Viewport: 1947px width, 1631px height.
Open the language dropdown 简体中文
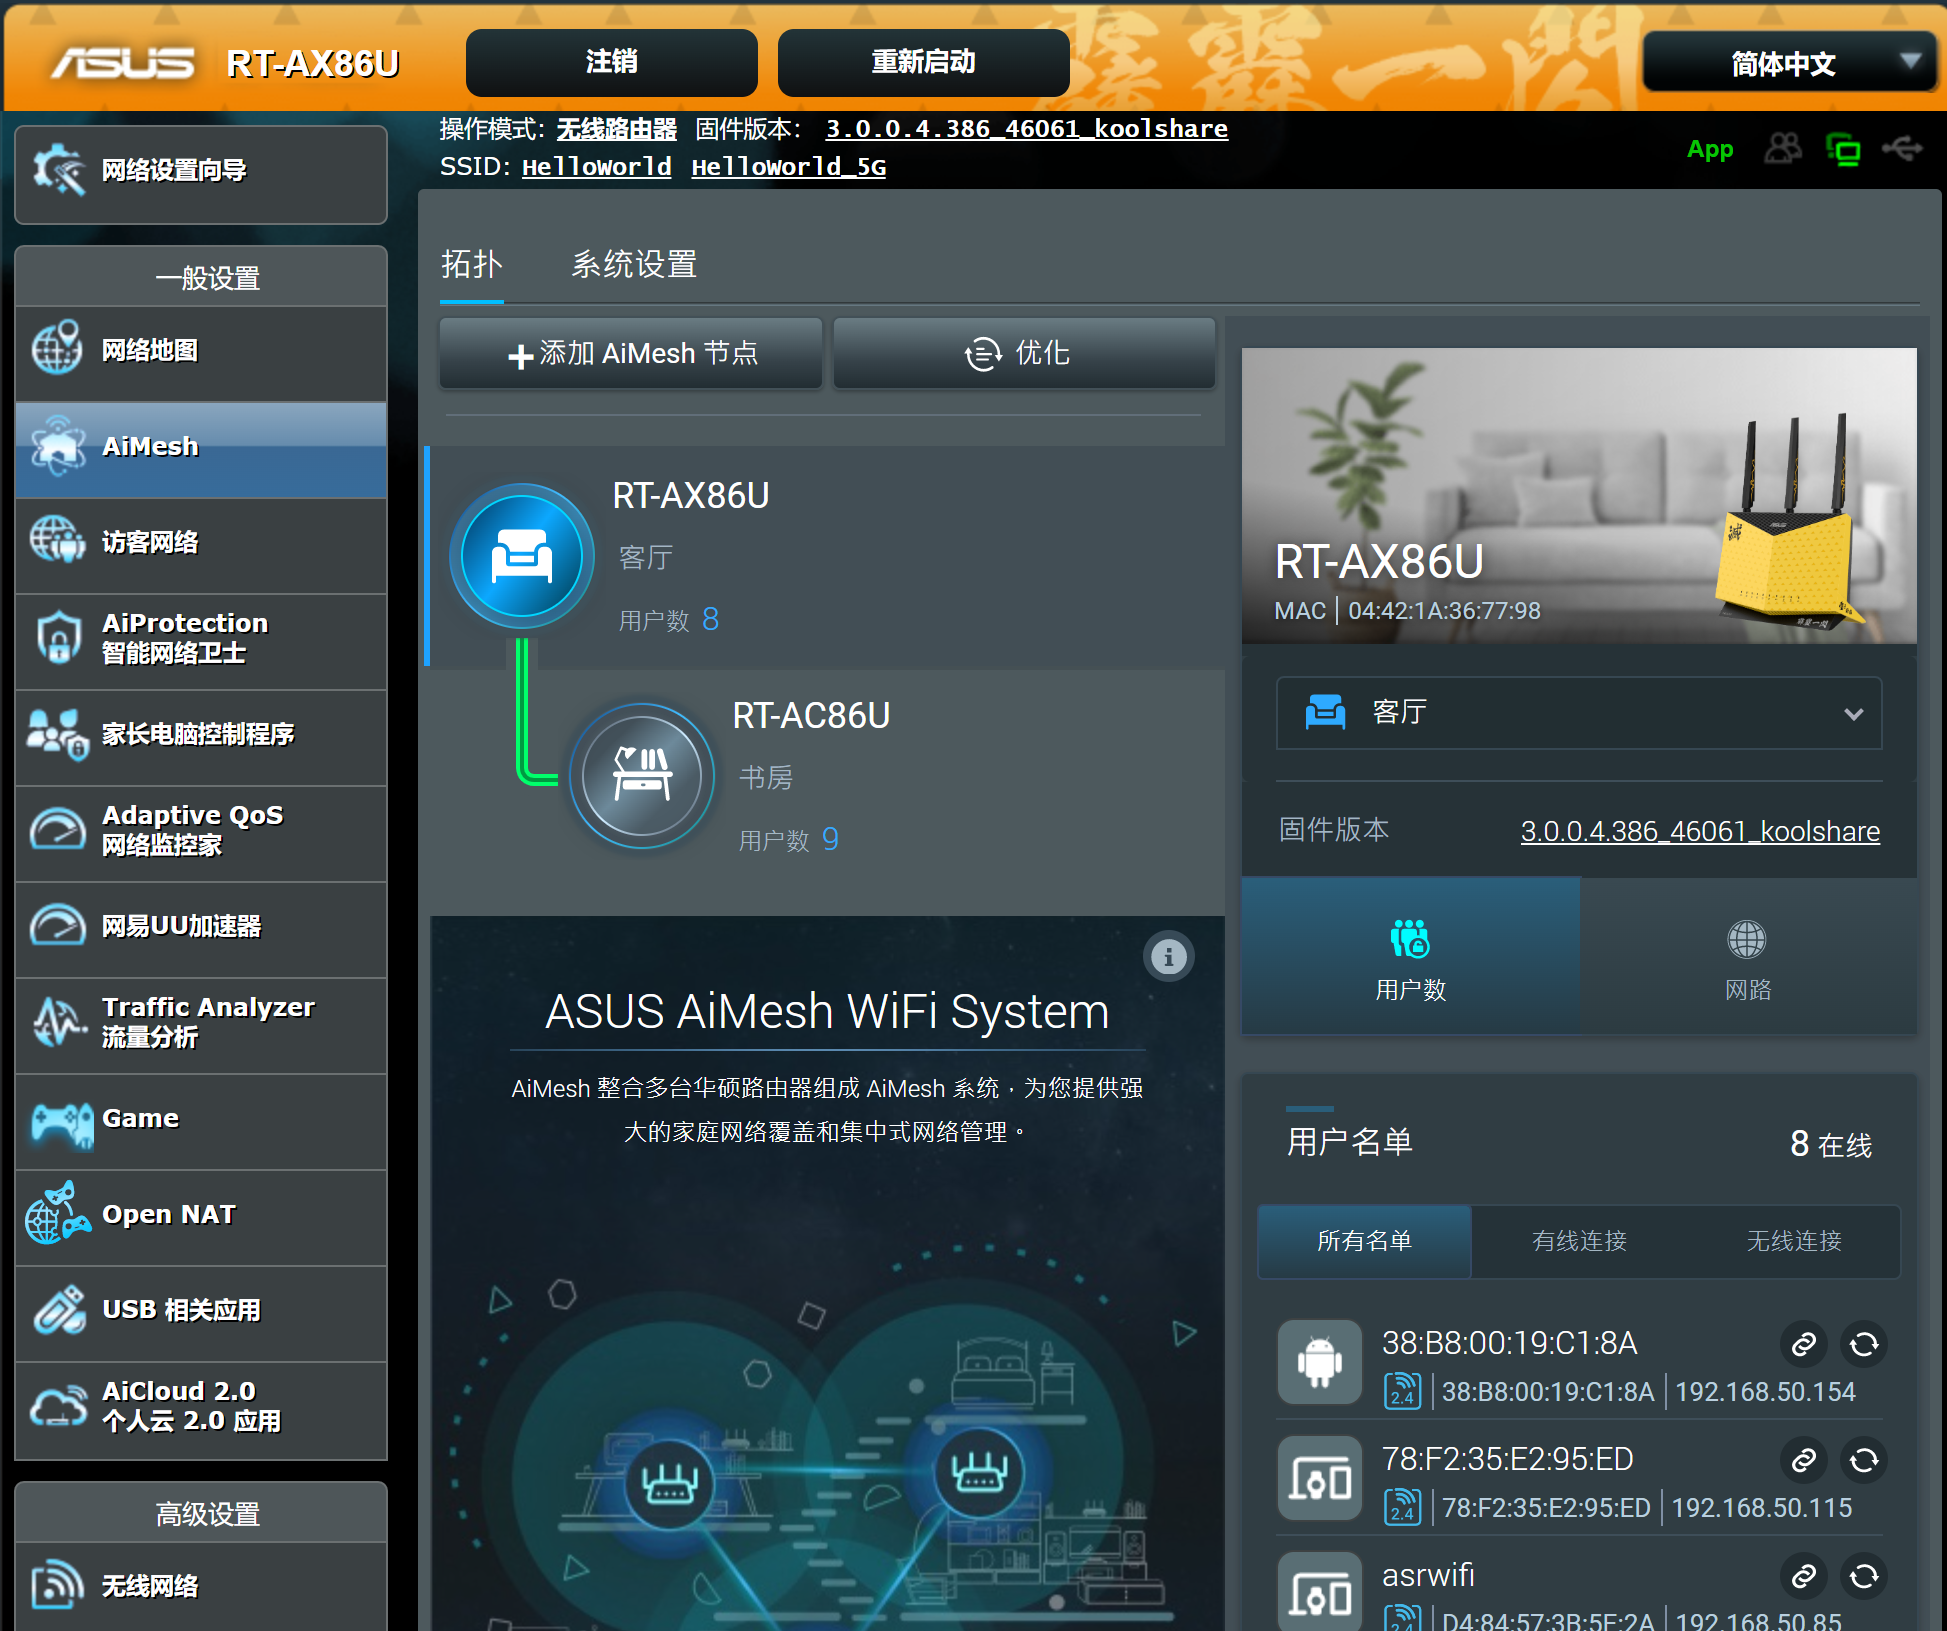click(x=1790, y=63)
